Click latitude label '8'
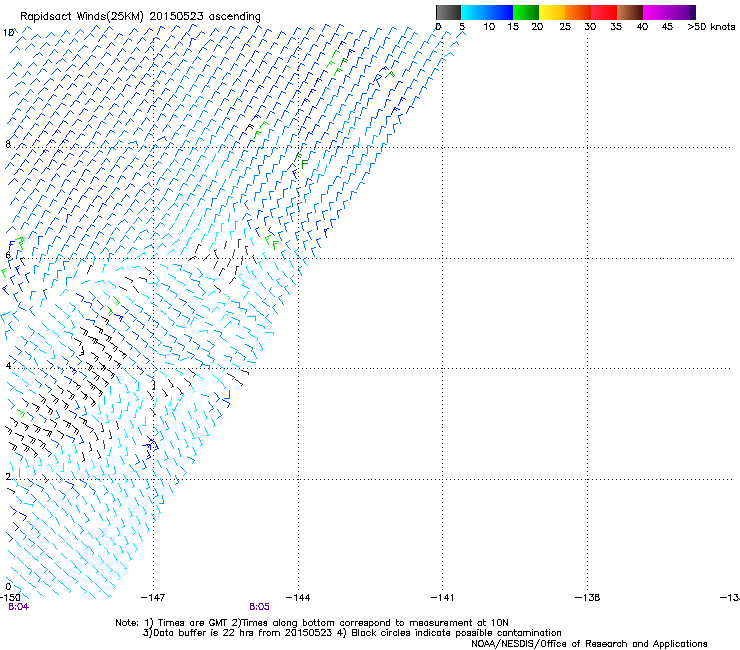The width and height of the screenshot is (740, 650). click(x=8, y=144)
